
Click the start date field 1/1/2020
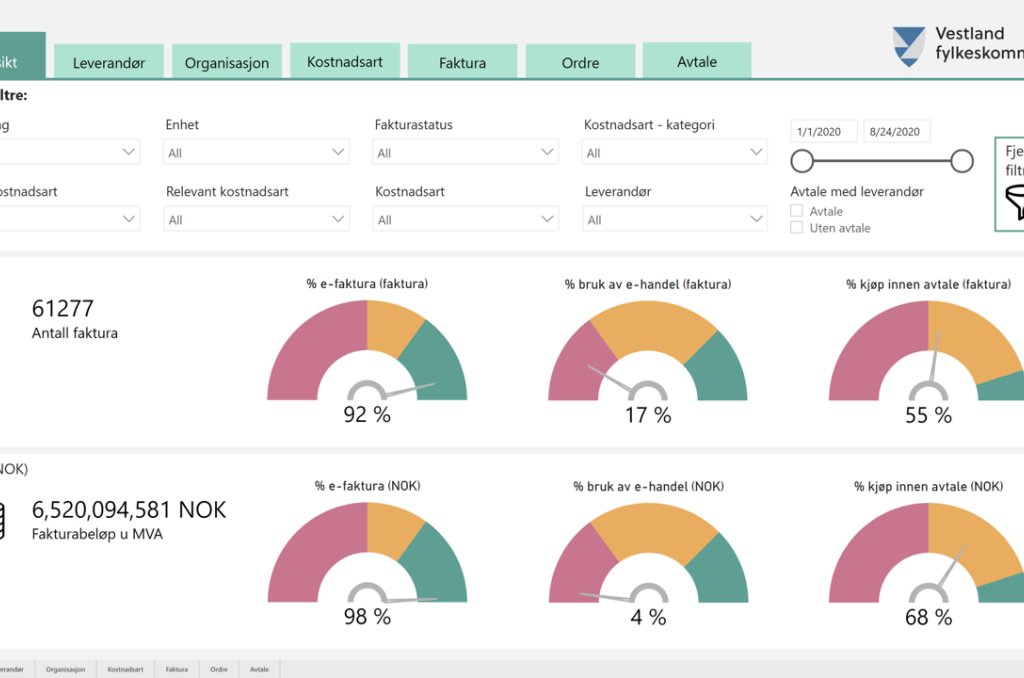point(824,131)
